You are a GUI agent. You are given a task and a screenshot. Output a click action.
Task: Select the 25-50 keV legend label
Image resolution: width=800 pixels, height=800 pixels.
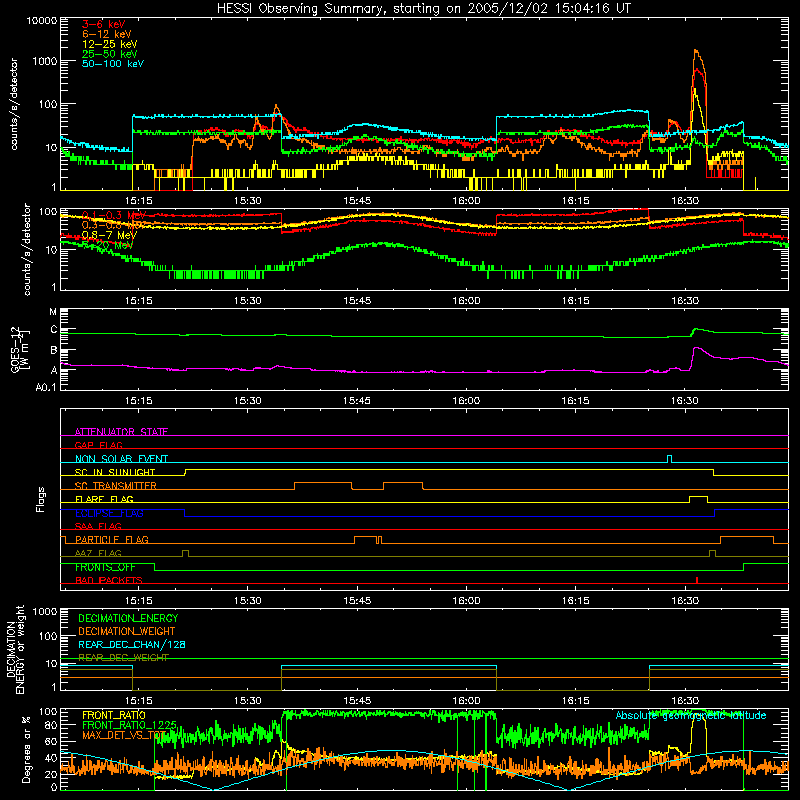(109, 54)
